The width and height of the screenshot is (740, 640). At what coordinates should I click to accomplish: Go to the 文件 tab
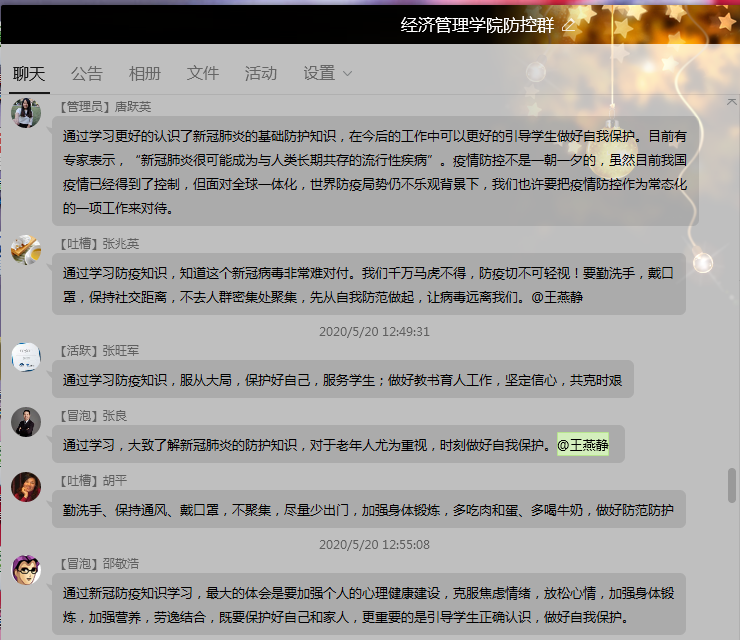[x=203, y=74]
